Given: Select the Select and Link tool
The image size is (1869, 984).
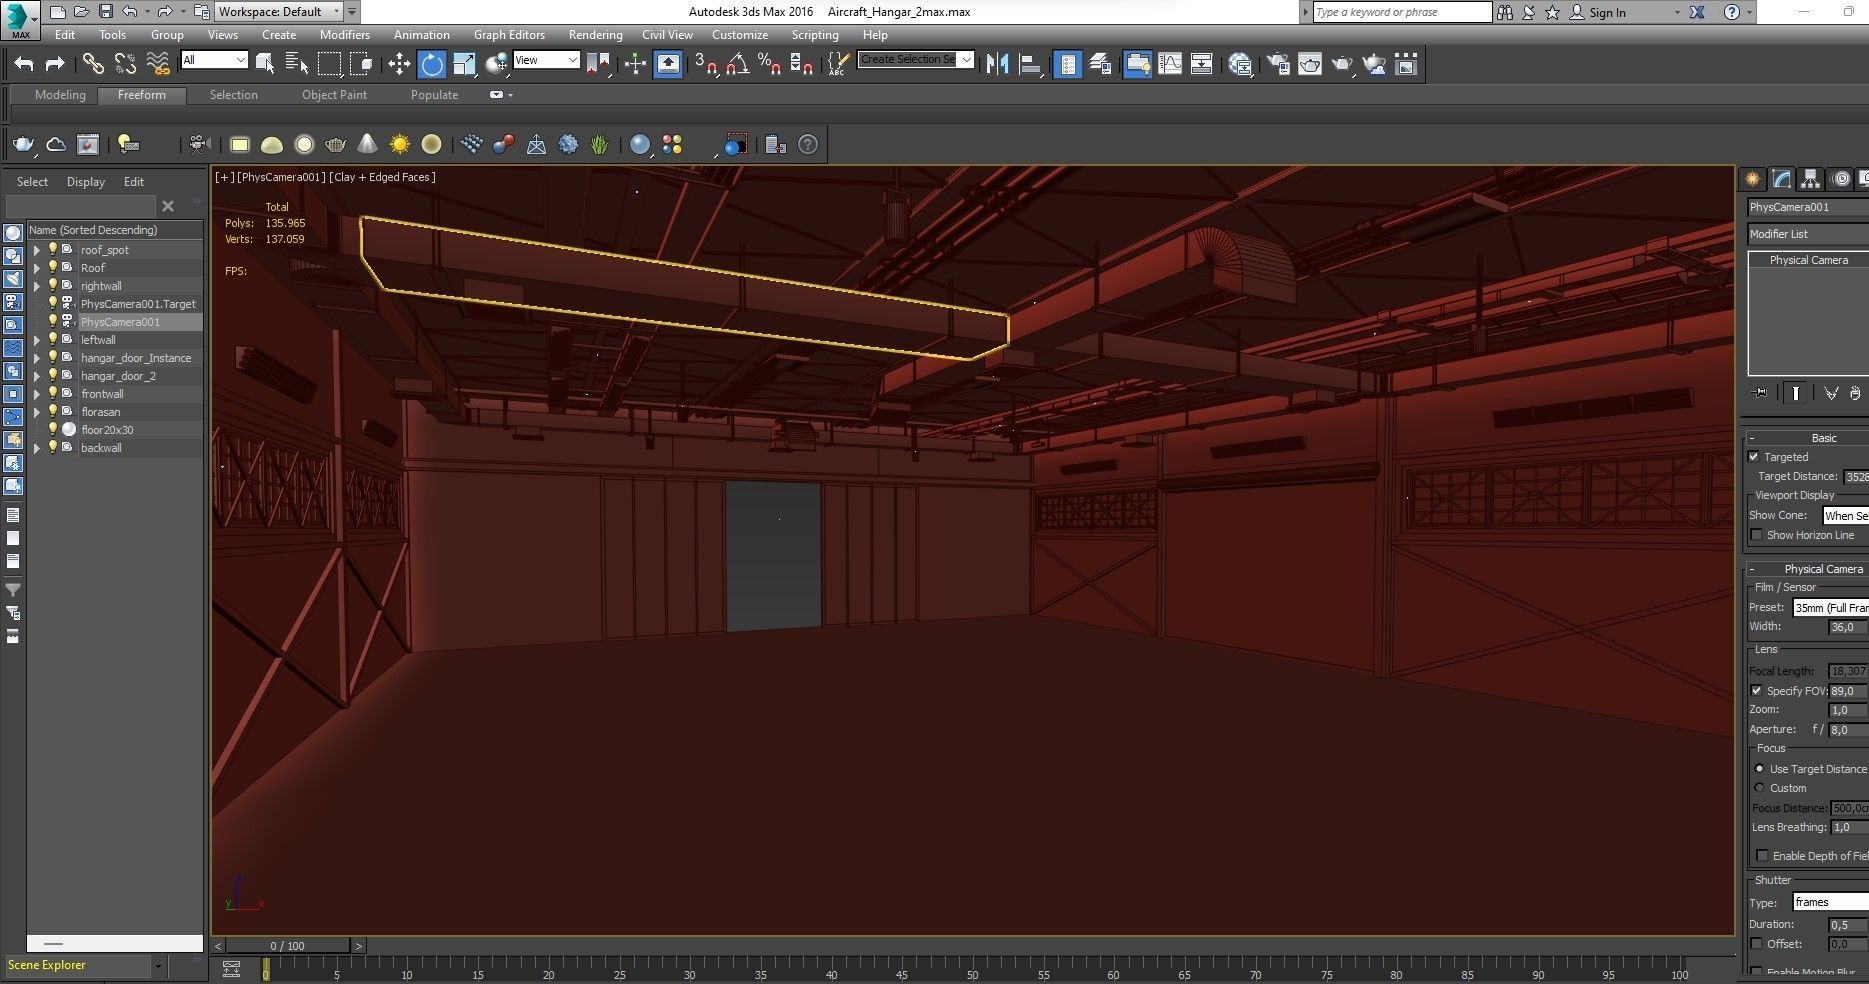Looking at the screenshot, I should (93, 64).
